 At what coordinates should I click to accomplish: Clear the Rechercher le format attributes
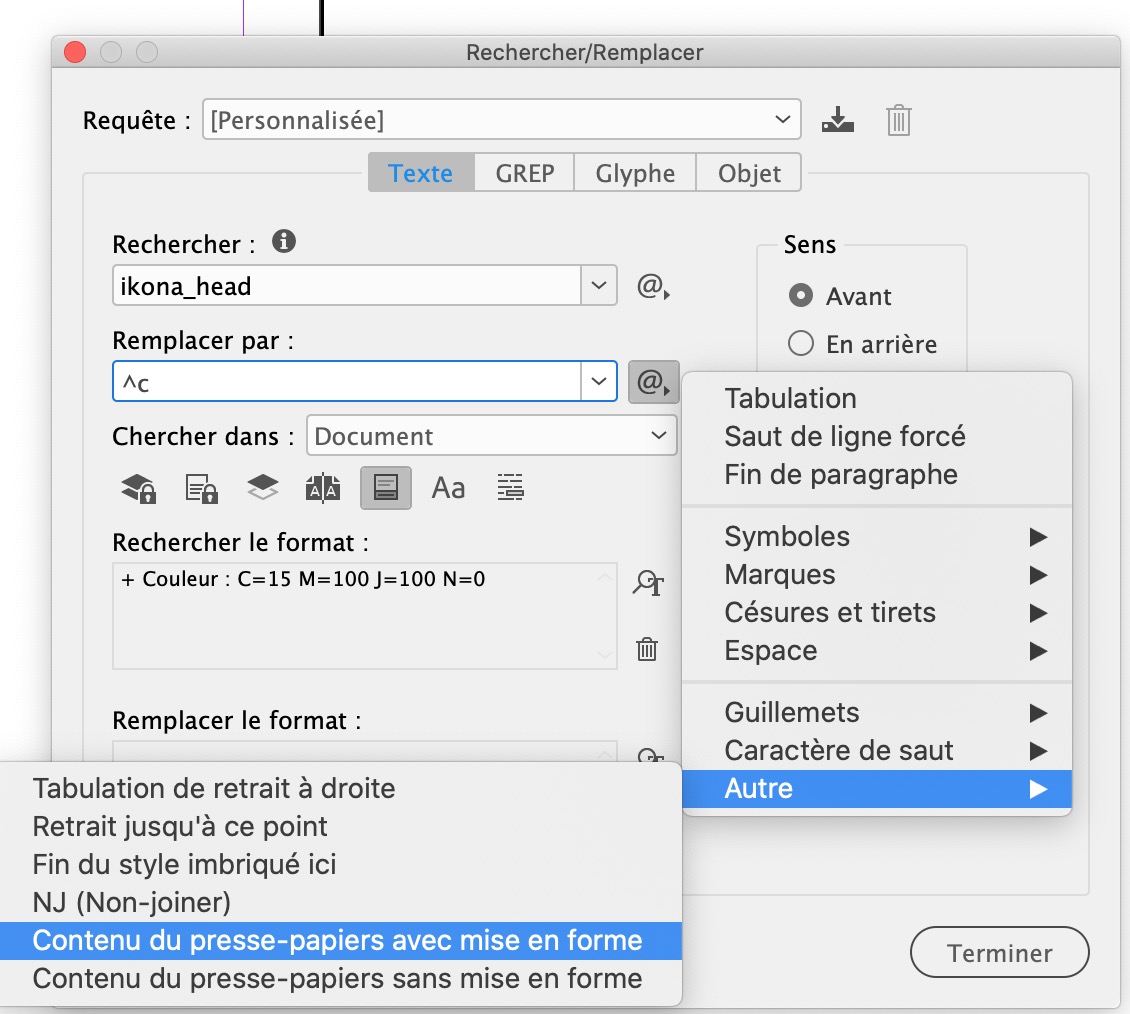(647, 649)
